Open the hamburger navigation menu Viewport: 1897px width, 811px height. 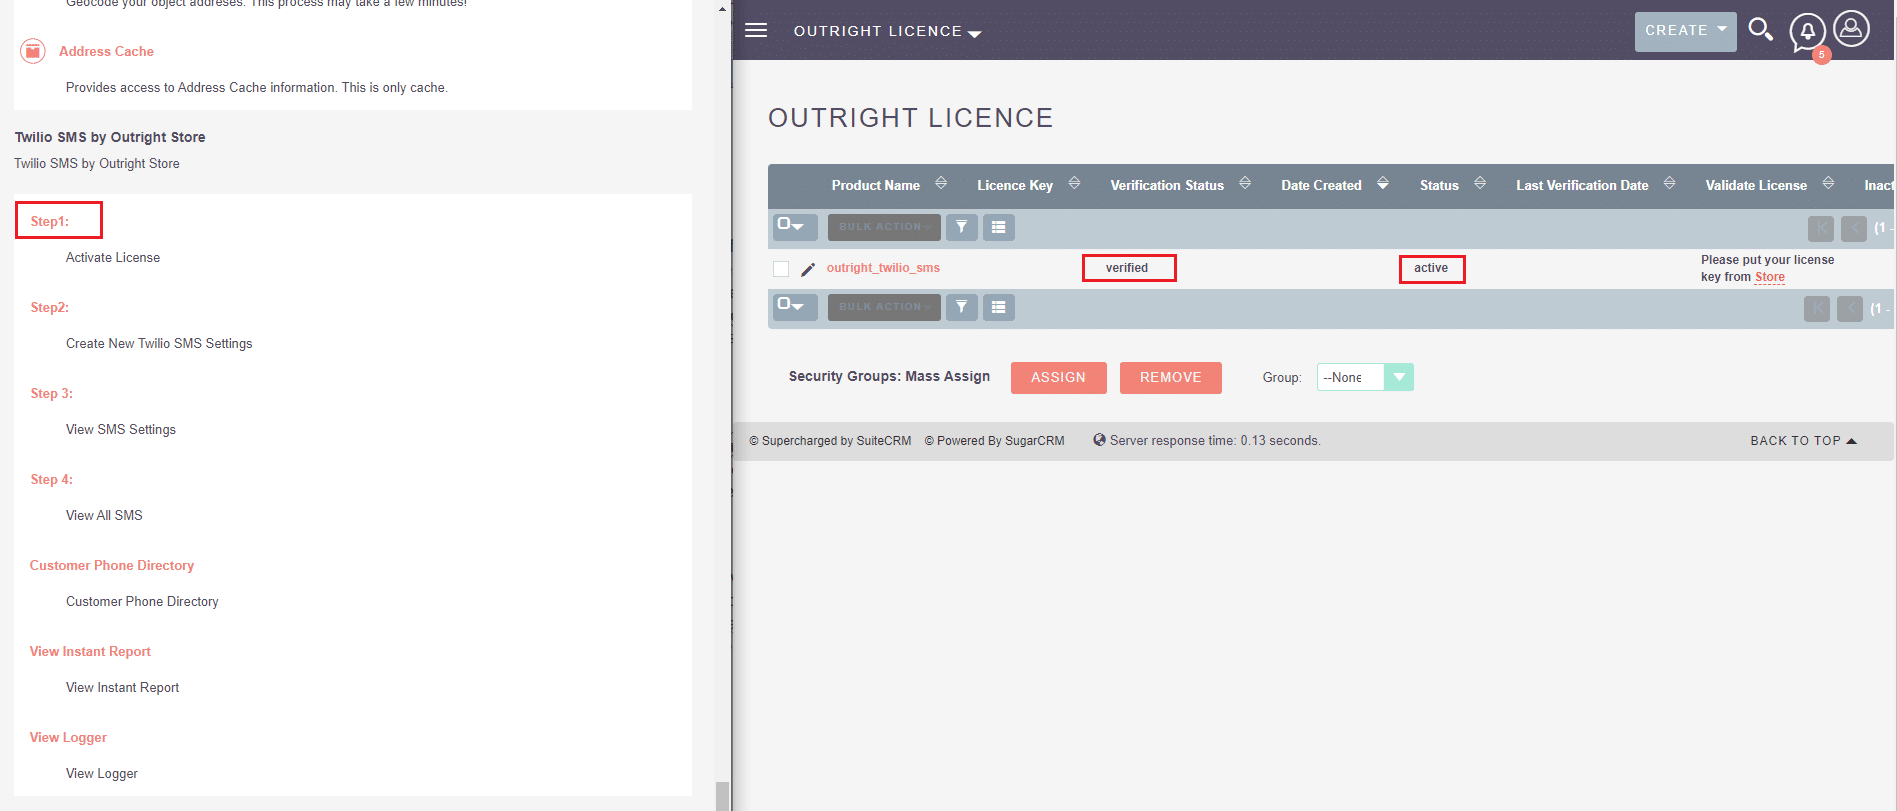coord(756,30)
